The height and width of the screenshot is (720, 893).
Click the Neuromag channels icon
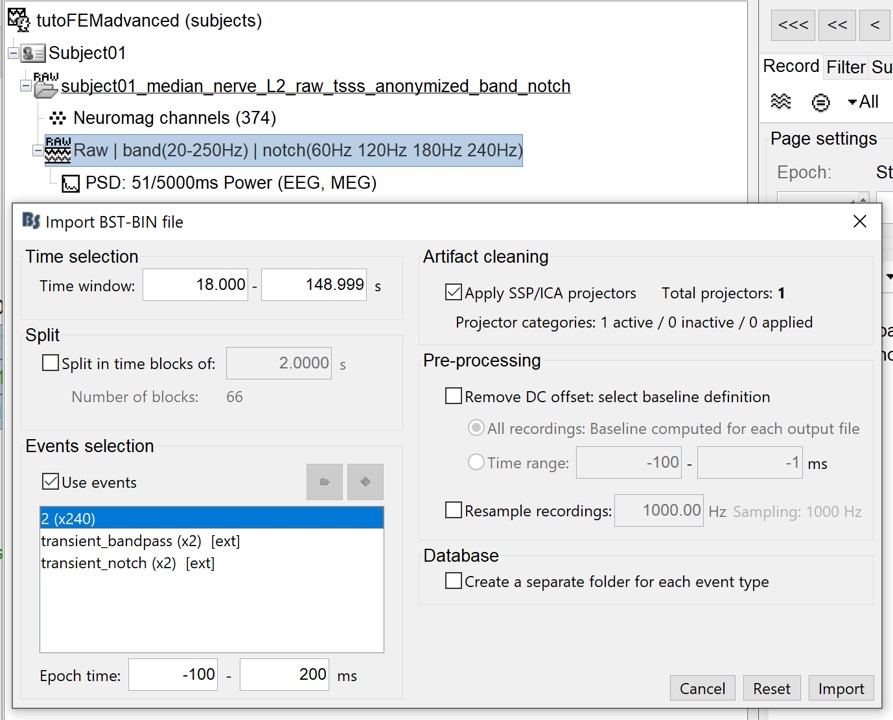pyautogui.click(x=58, y=118)
